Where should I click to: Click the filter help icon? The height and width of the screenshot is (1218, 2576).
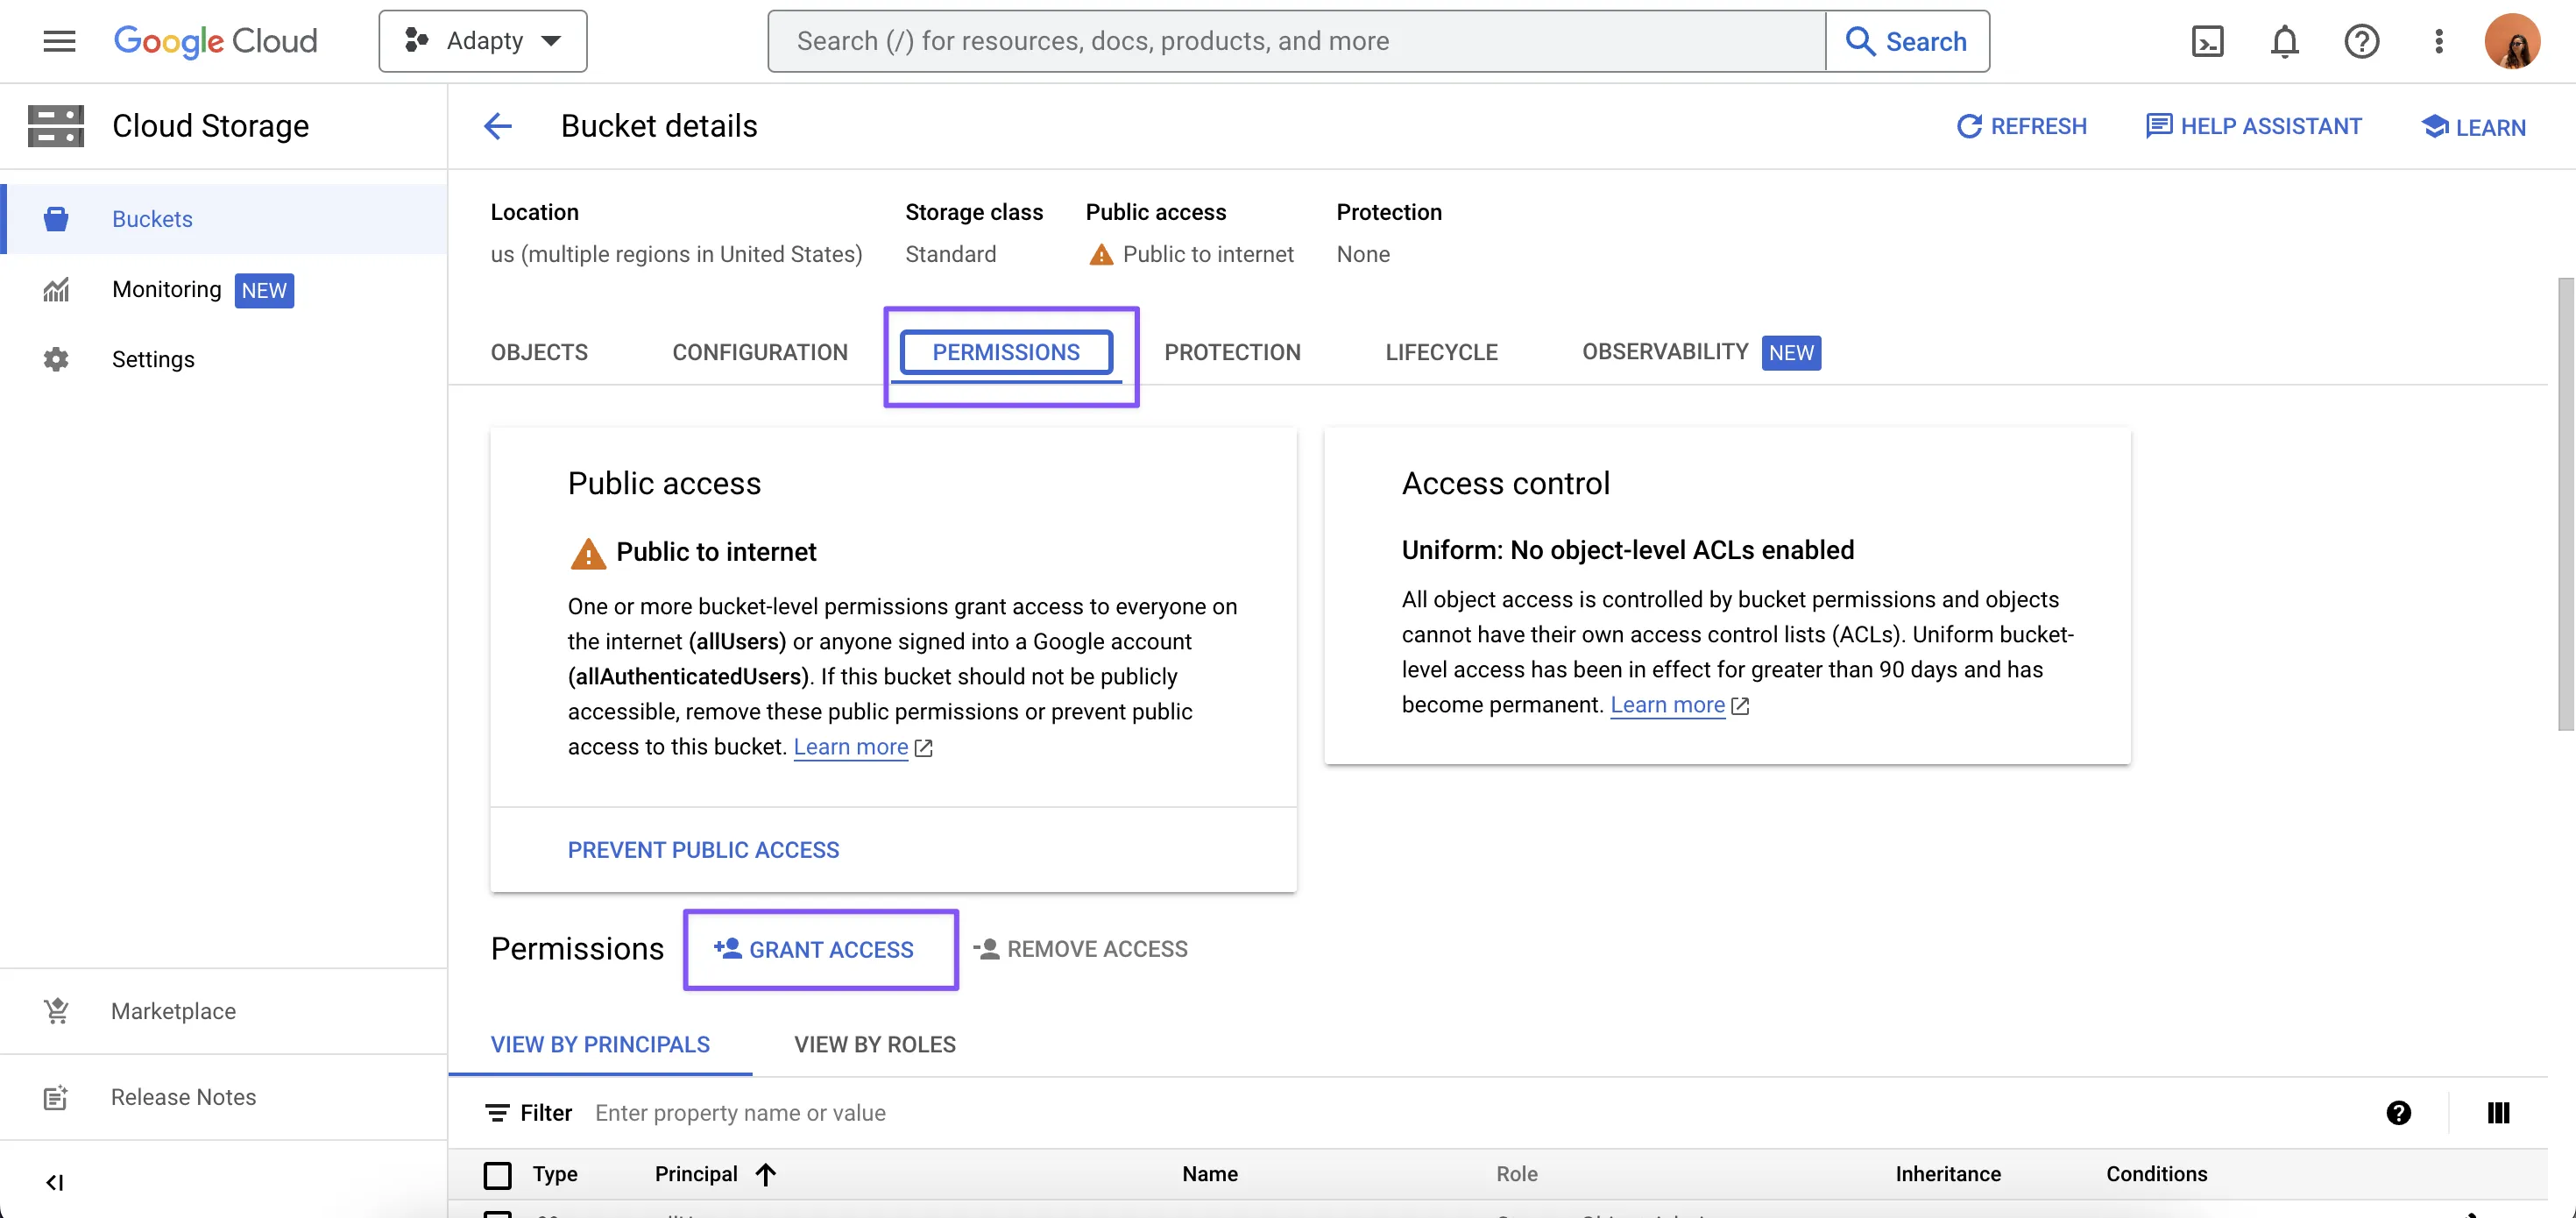coord(2398,1113)
